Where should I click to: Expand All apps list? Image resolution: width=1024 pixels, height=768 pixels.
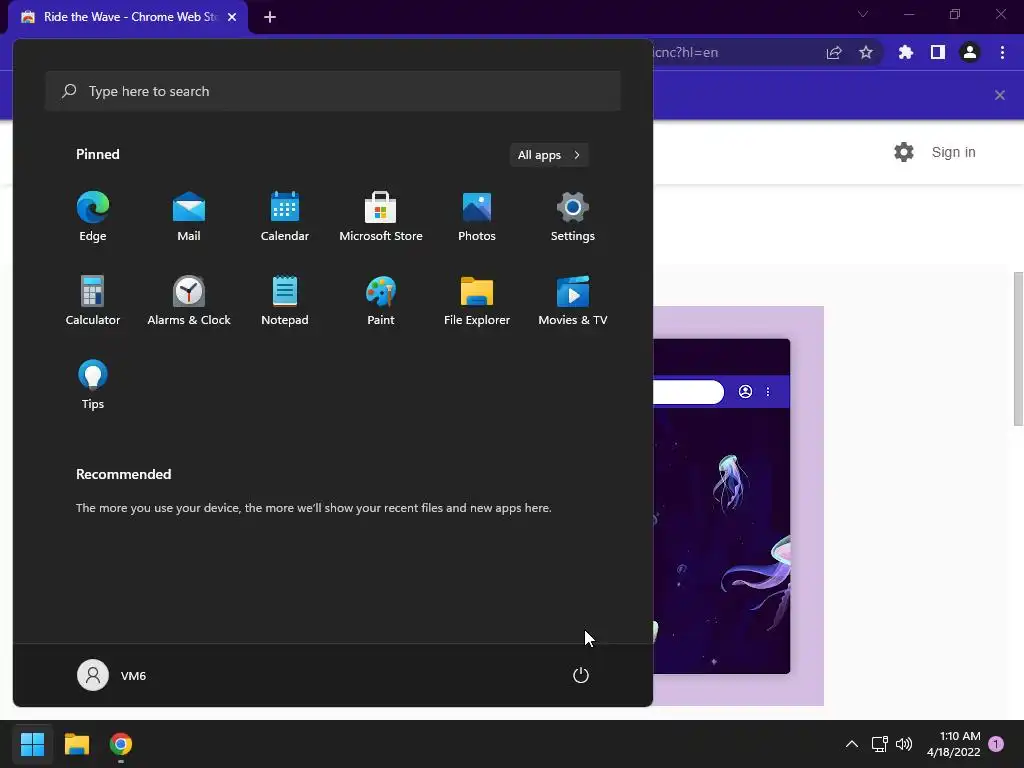point(549,155)
